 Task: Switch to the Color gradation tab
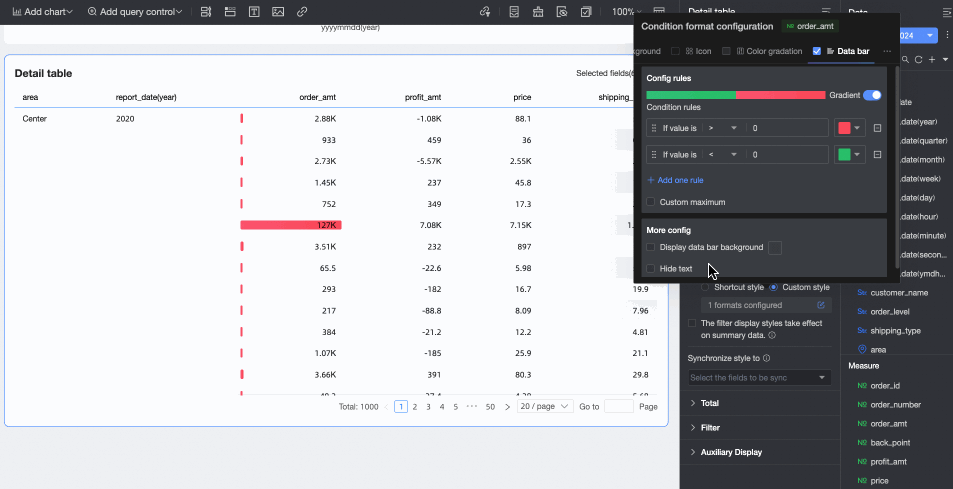[769, 52]
